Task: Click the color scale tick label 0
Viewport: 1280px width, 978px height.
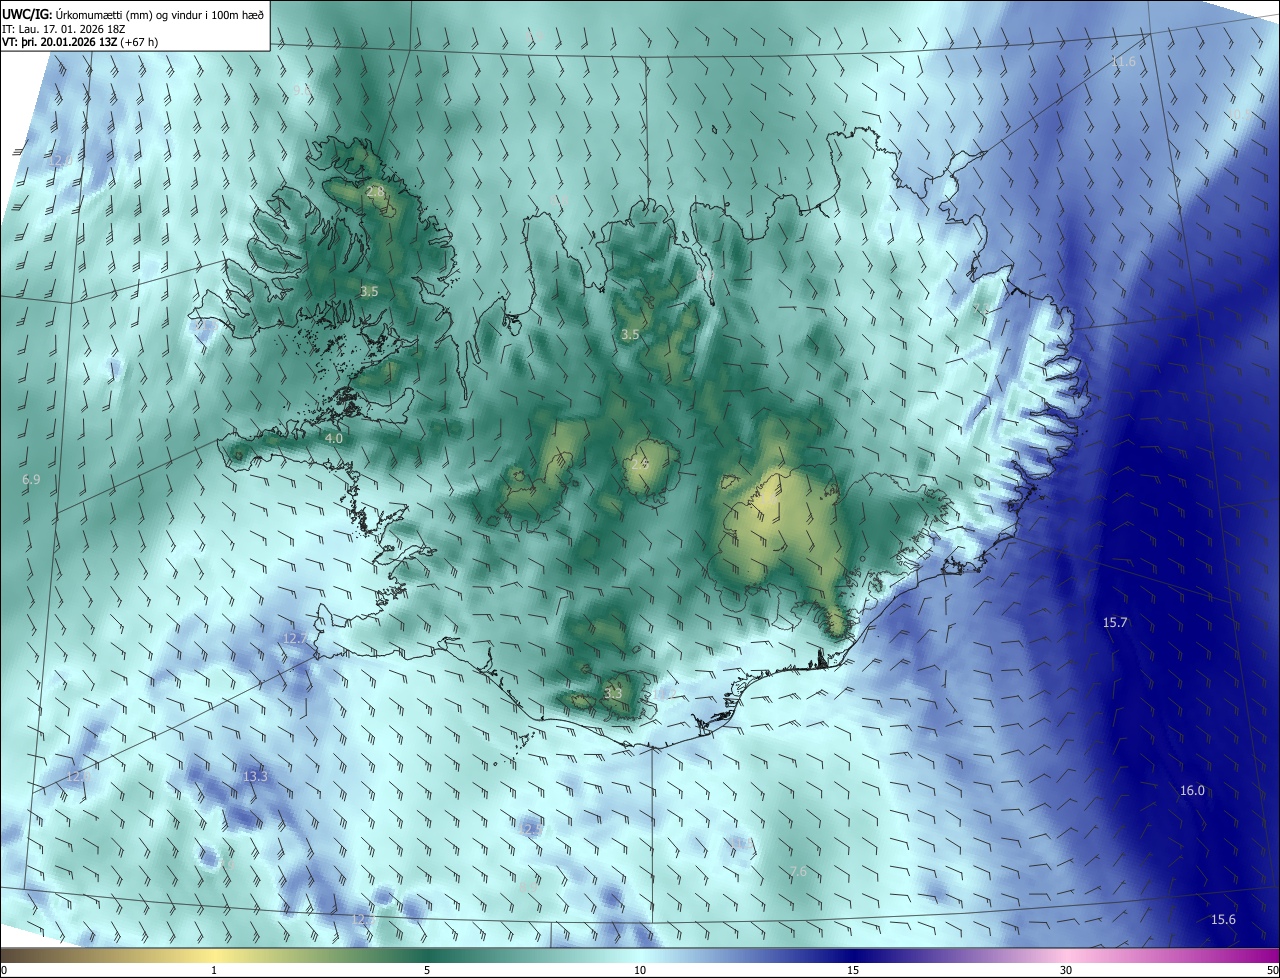Action: (4, 971)
